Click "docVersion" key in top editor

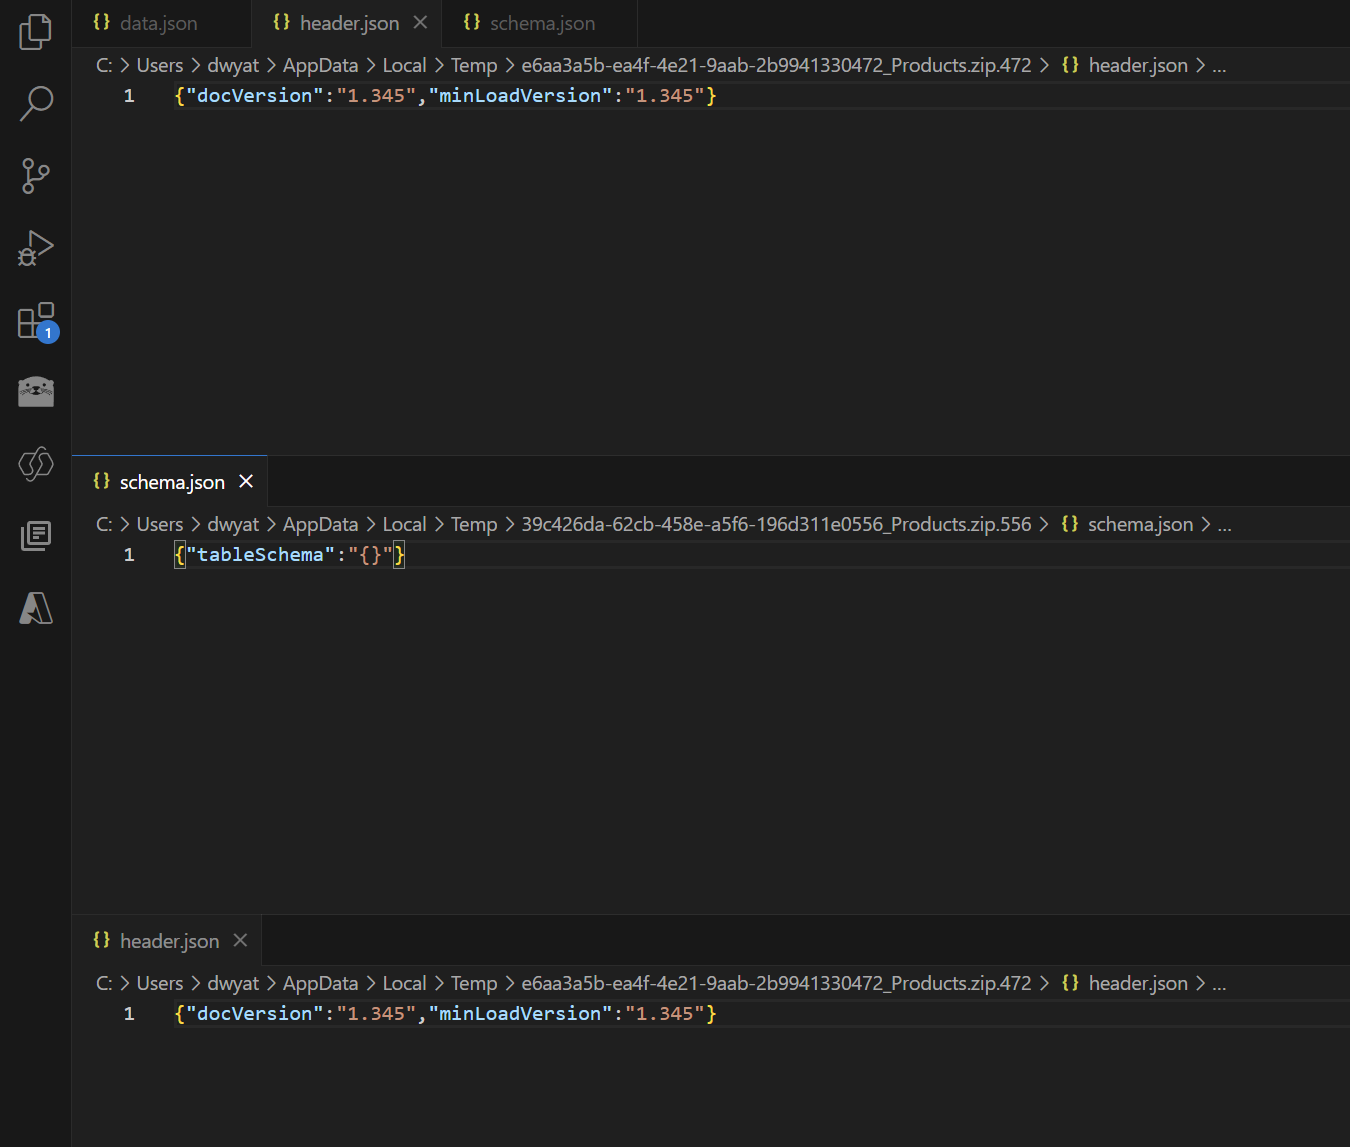tap(254, 95)
